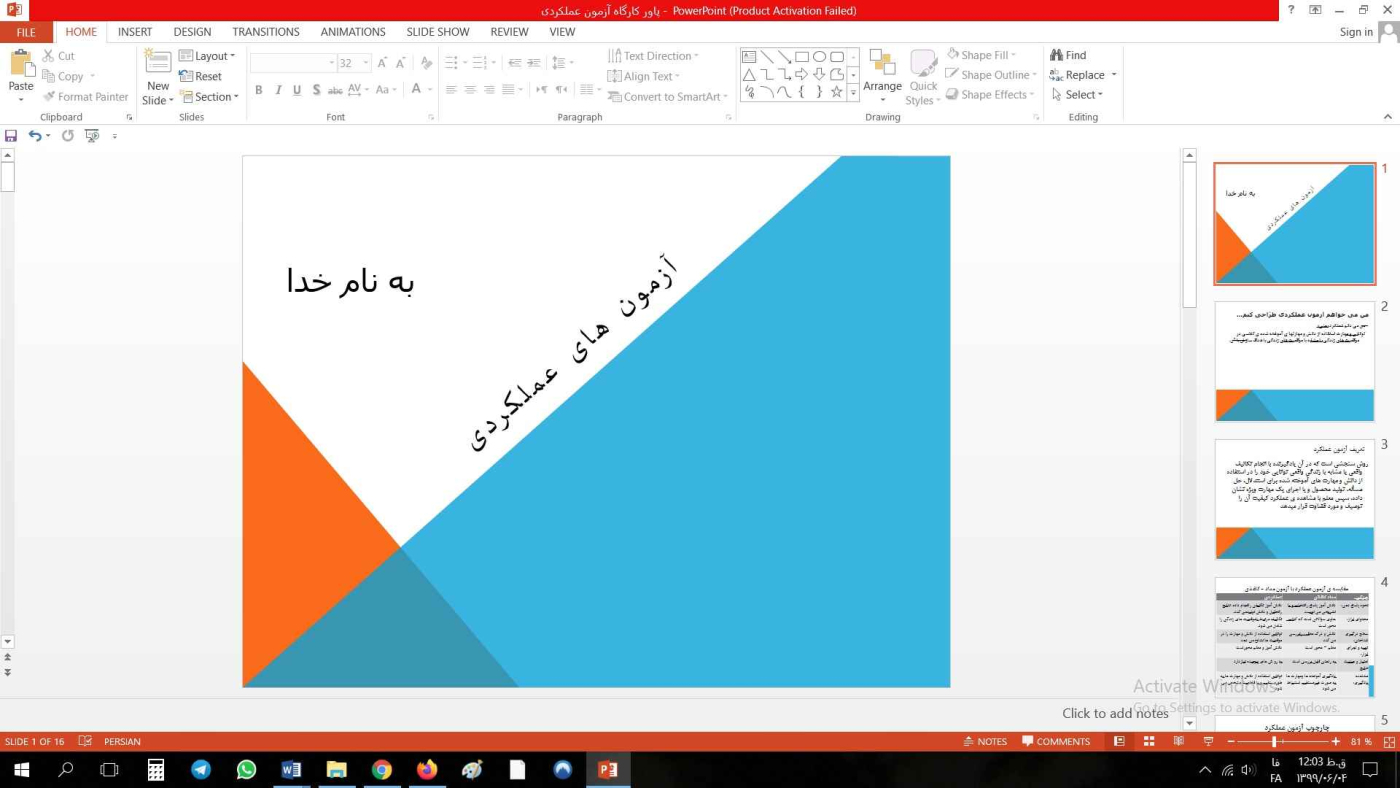This screenshot has width=1400, height=788.
Task: Toggle Italic text formatting
Action: tap(278, 90)
